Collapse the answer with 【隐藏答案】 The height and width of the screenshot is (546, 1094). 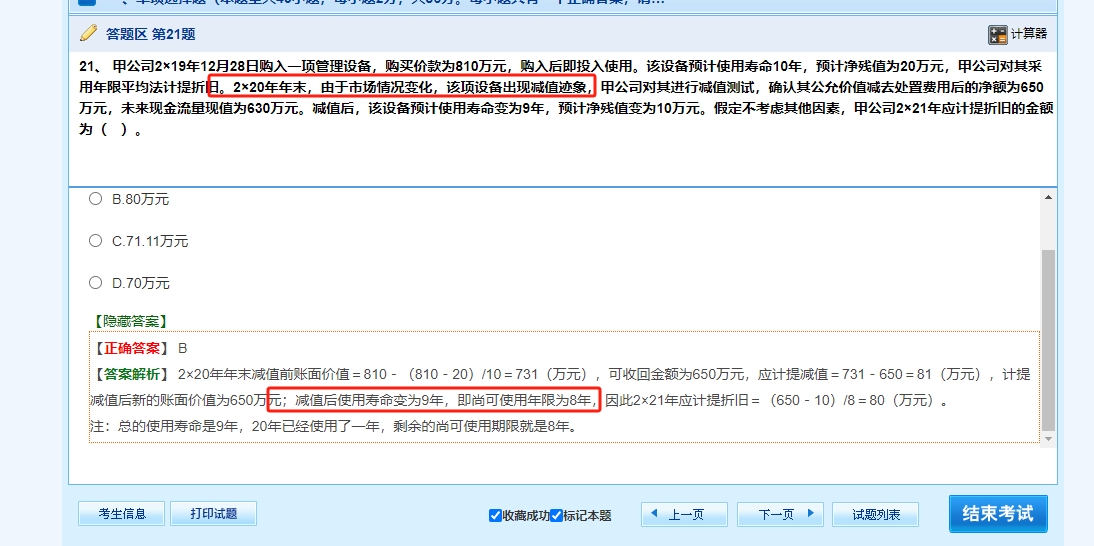point(130,321)
